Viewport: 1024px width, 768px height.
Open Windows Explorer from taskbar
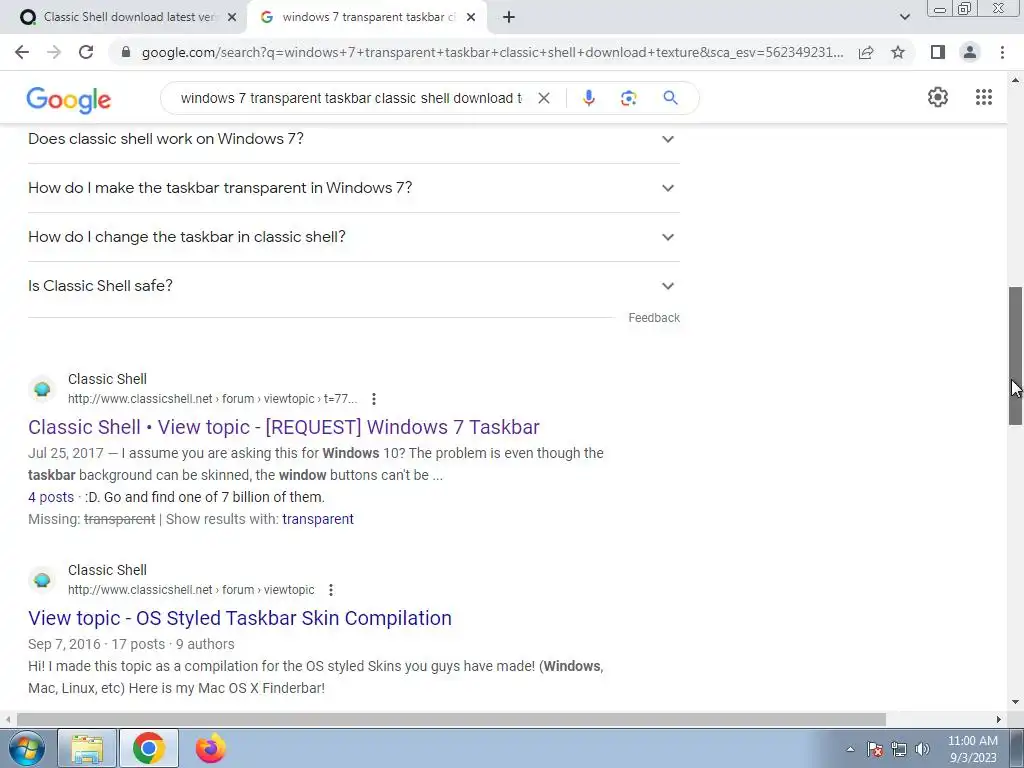87,748
